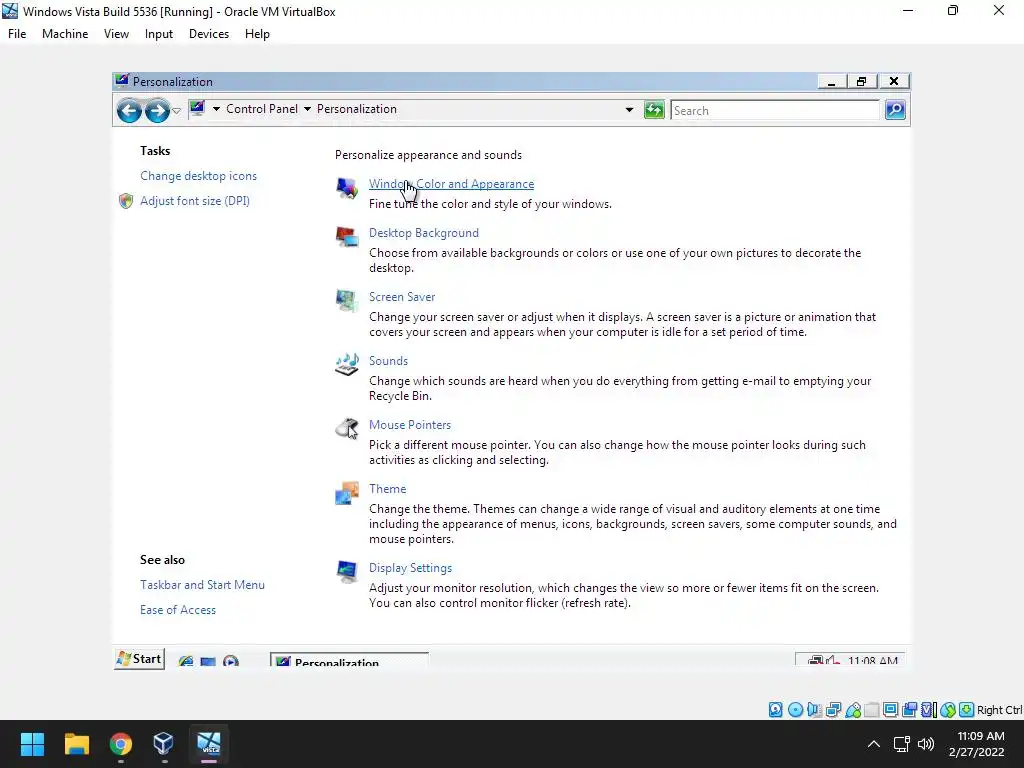Click the Mouse Pointers icon

point(347,428)
